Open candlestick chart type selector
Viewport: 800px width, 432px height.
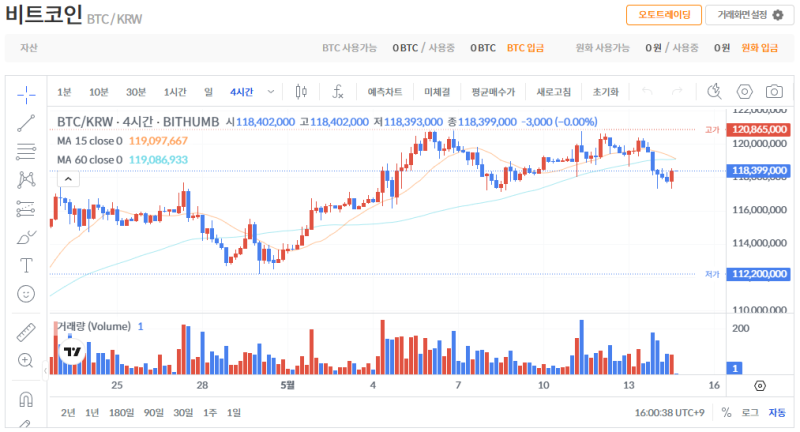(x=301, y=92)
